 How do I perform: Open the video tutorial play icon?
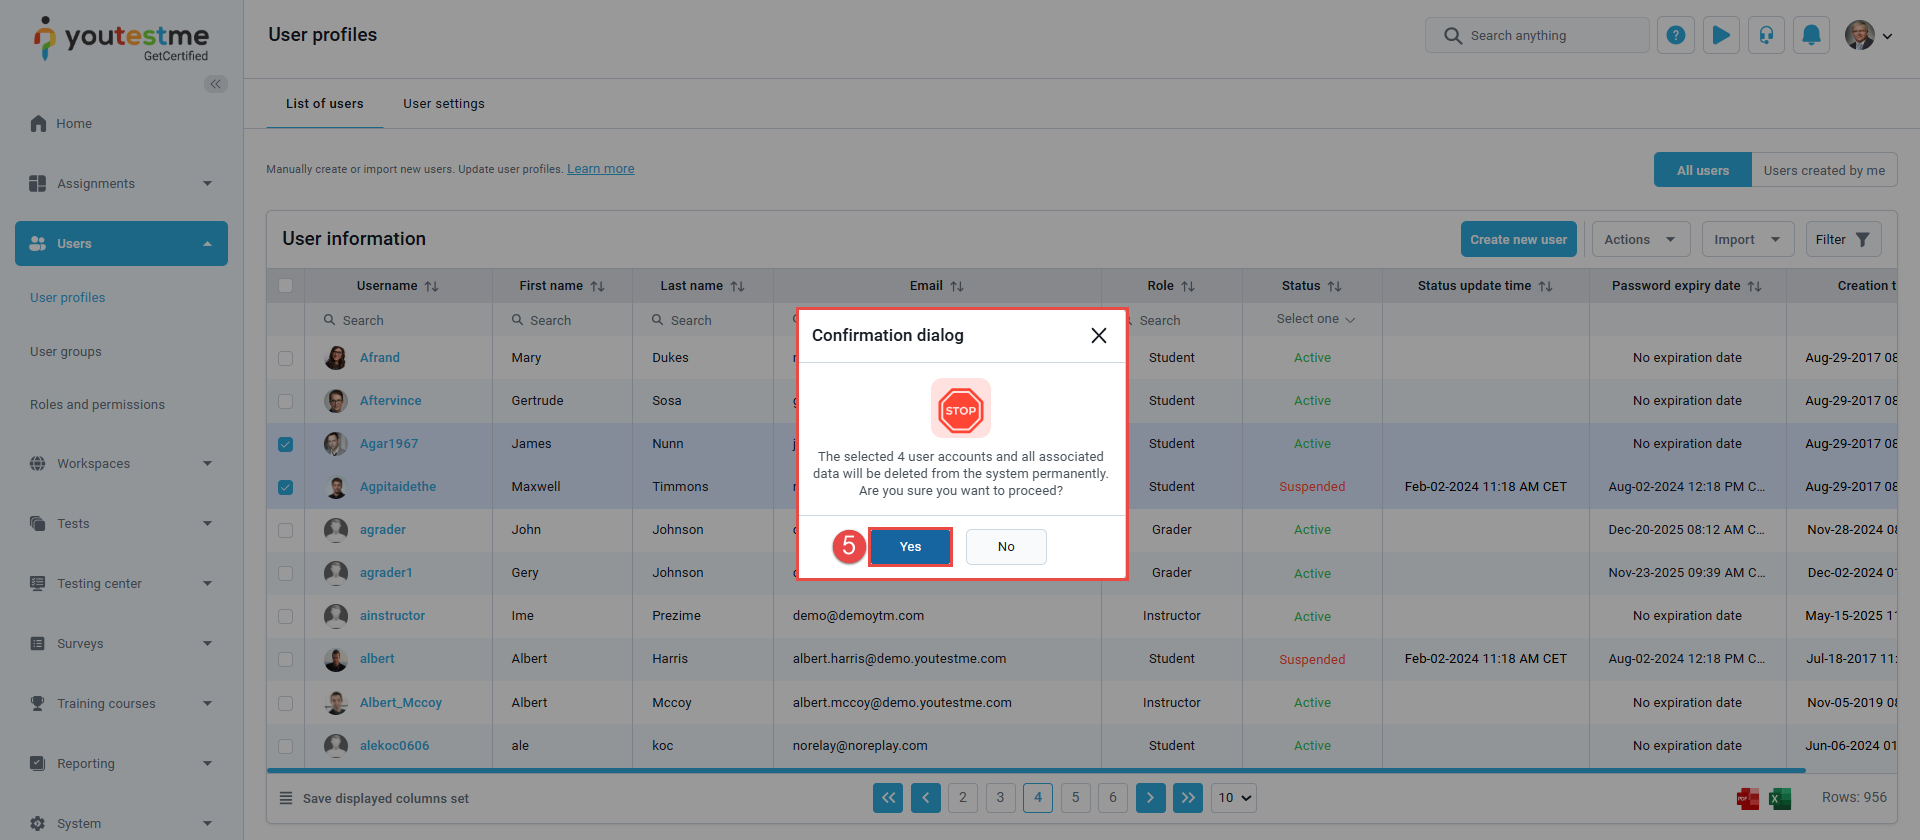(1721, 36)
